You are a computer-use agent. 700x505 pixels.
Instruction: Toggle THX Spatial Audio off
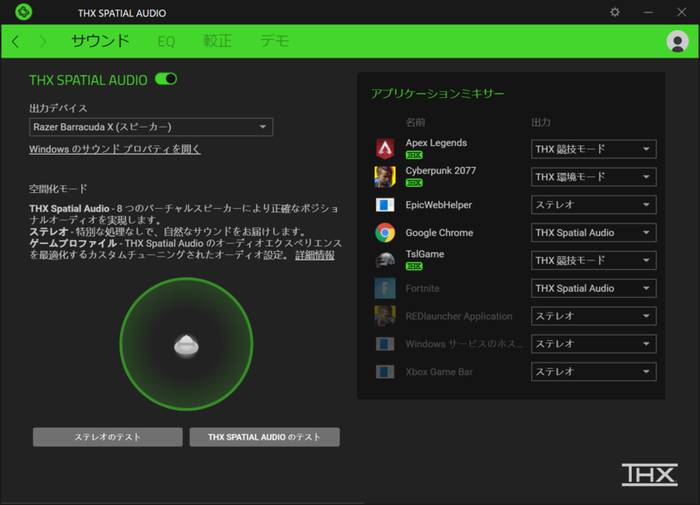click(166, 79)
